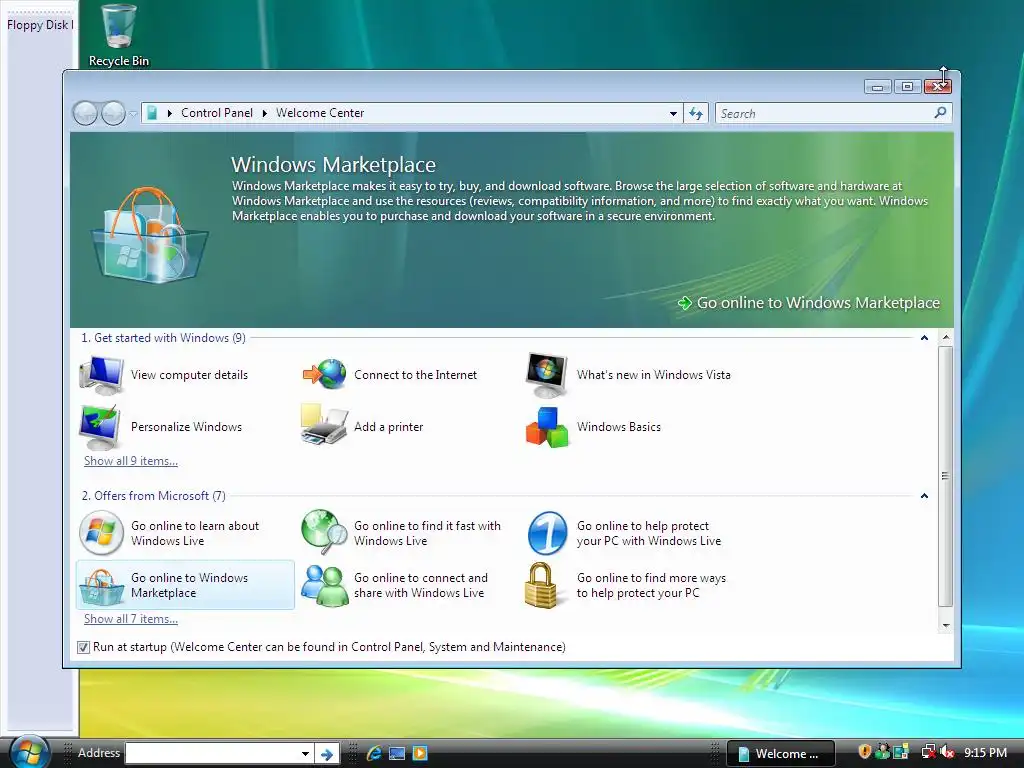Screen dimensions: 1024x768
Task: Open the address bar history dropdown
Action: pos(673,114)
